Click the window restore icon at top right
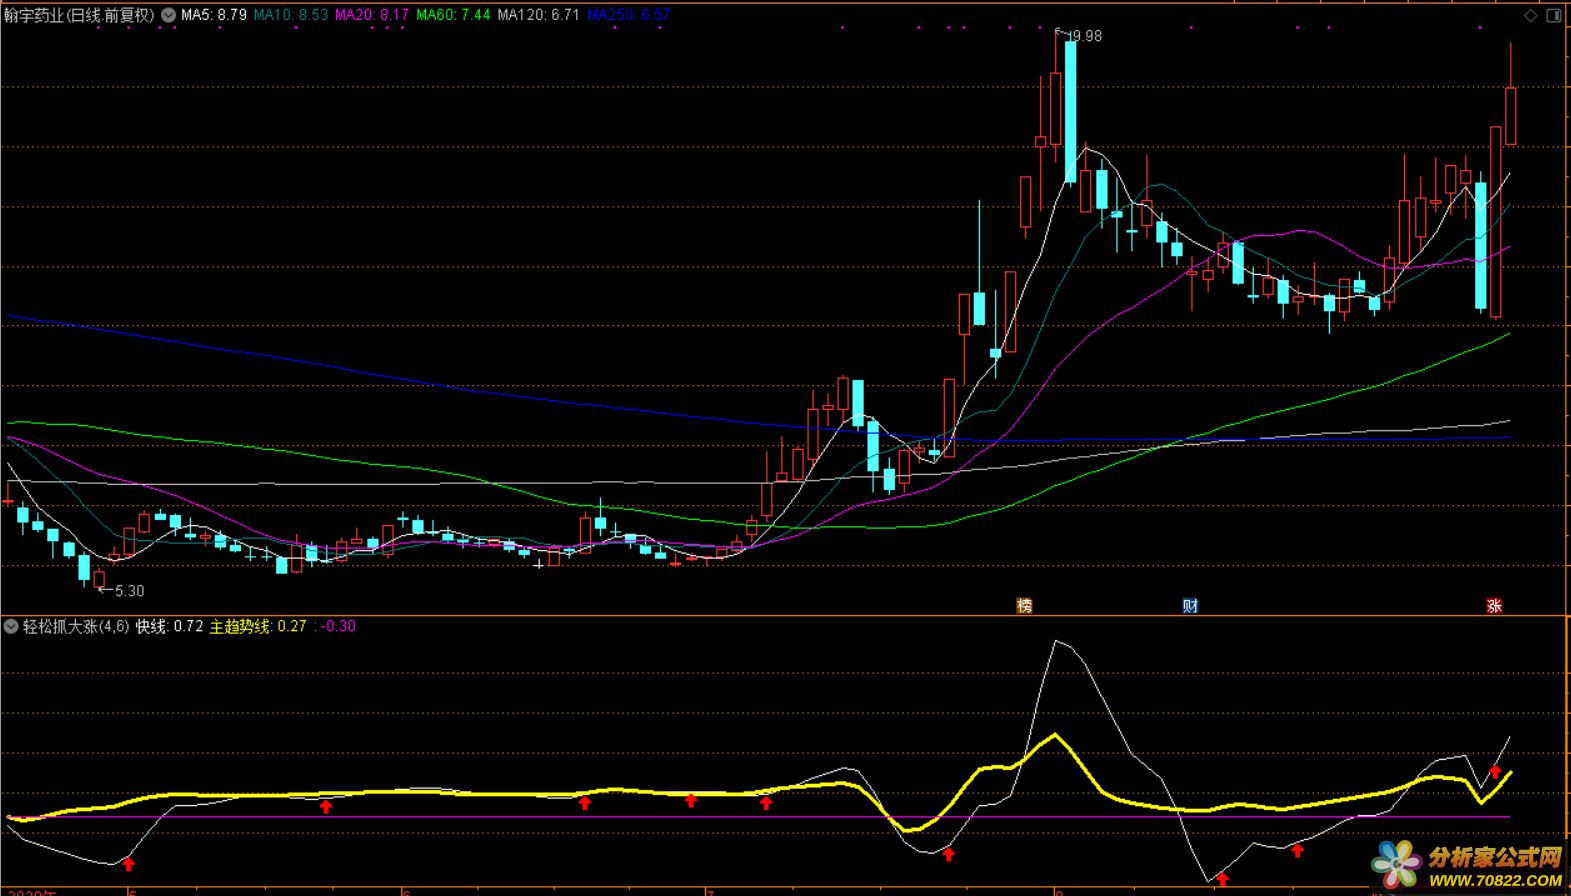Screen dimensions: 1571x896 pos(1554,15)
